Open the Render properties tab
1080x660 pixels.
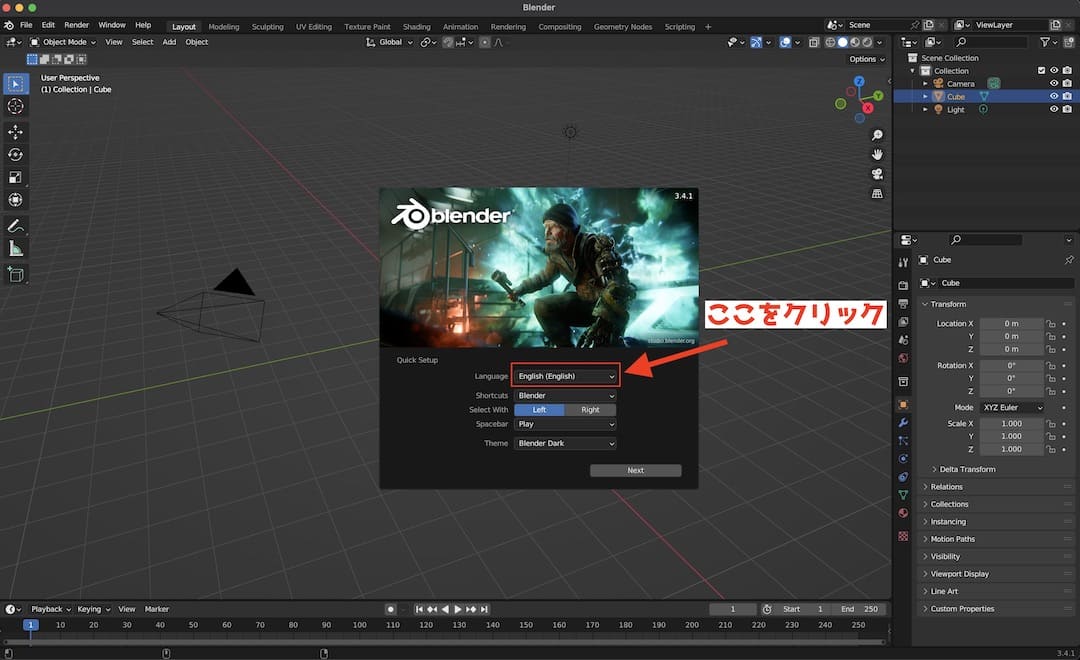pos(903,285)
